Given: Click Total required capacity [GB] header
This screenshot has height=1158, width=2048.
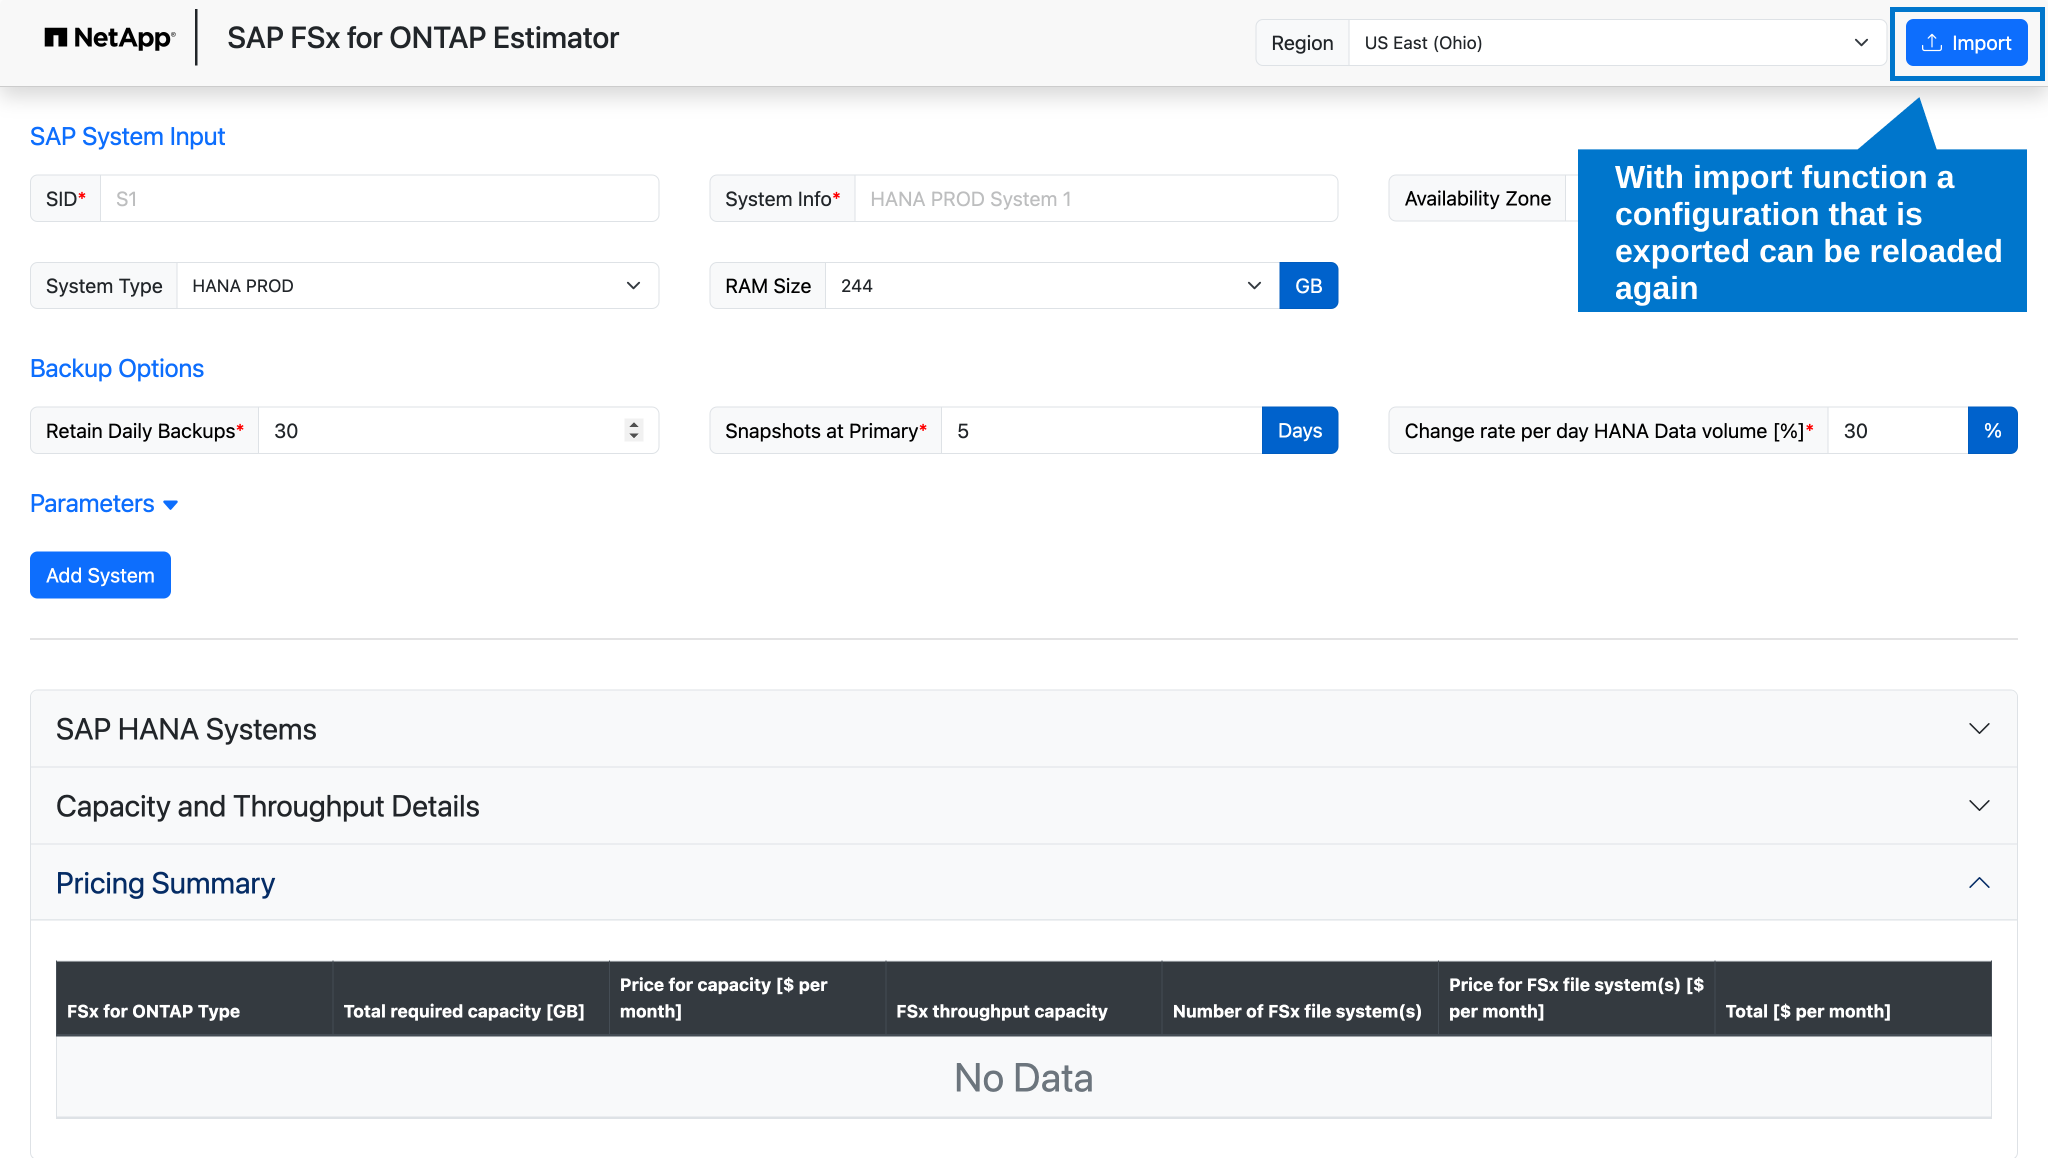Looking at the screenshot, I should coord(470,998).
